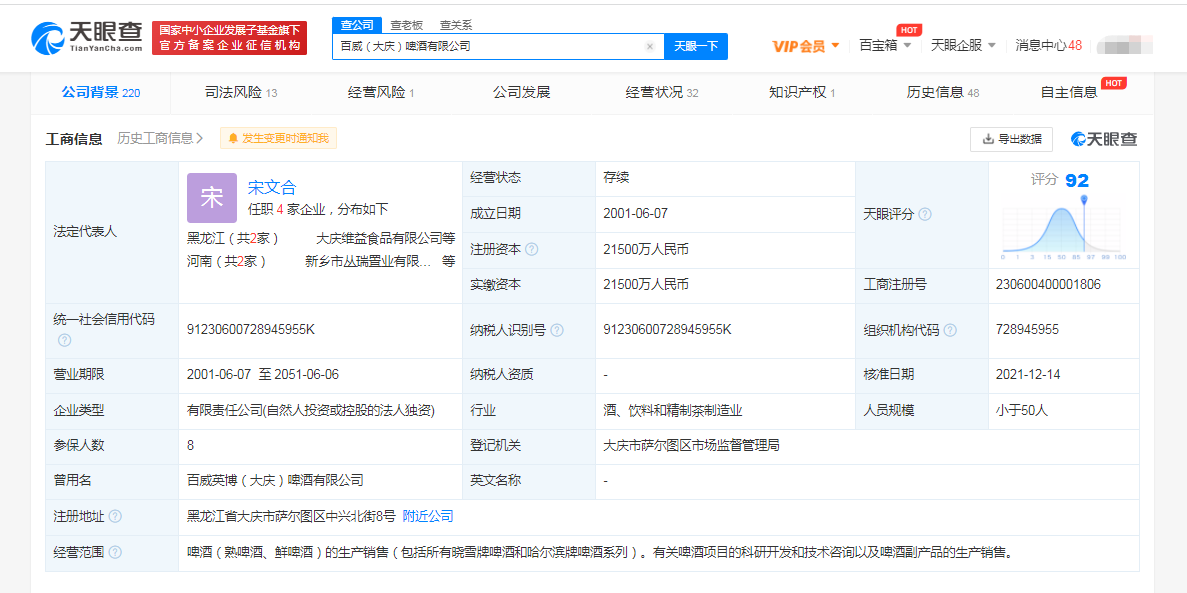Viewport: 1187px width, 593px height.
Task: Clear the search box with the x icon
Action: pos(650,46)
